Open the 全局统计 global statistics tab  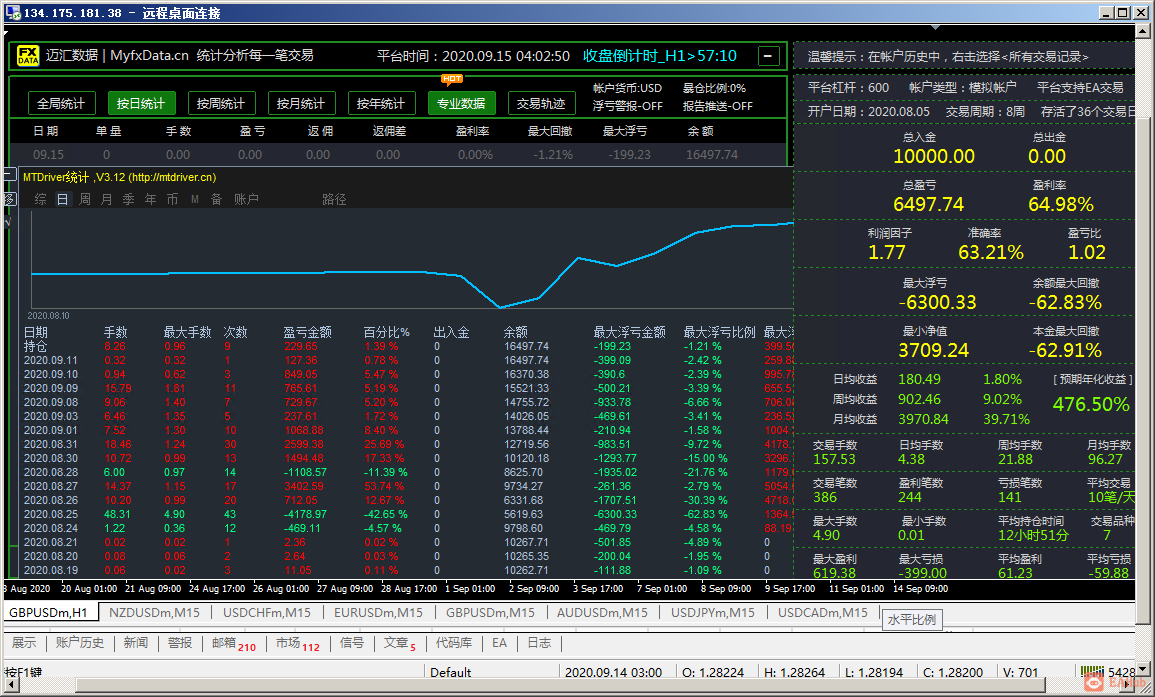[x=61, y=103]
